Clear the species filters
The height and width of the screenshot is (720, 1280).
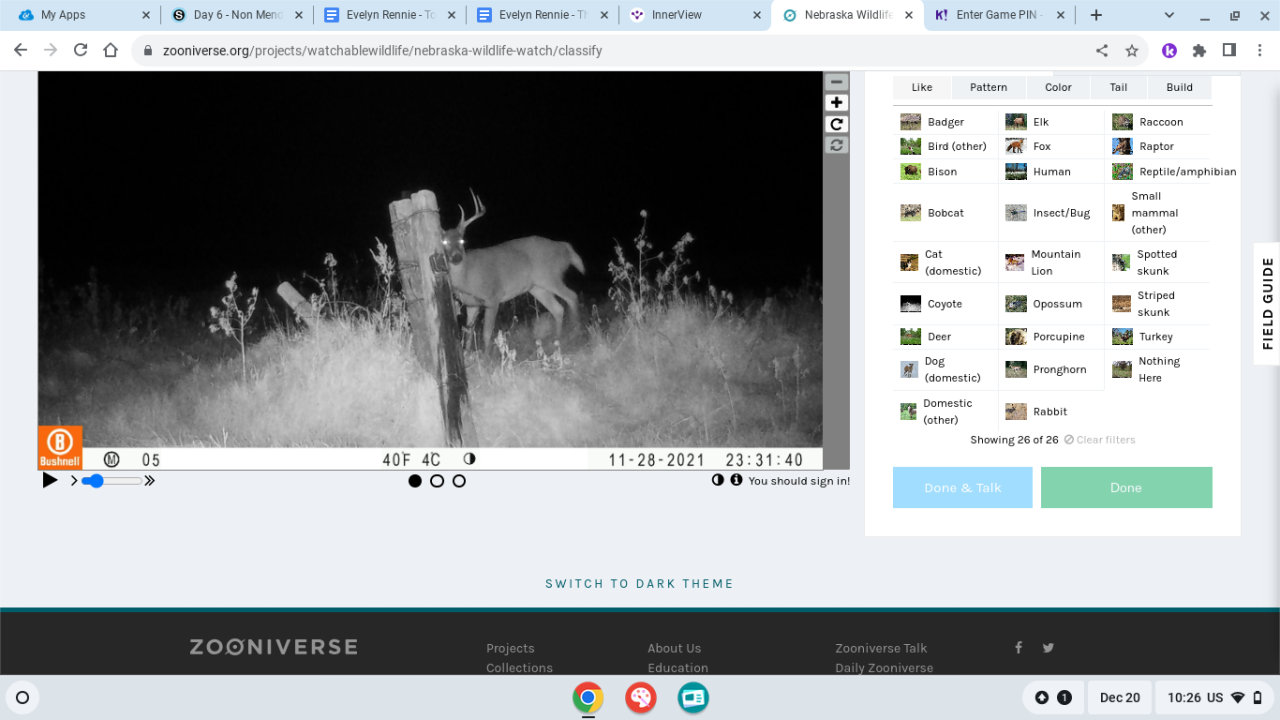click(1099, 440)
